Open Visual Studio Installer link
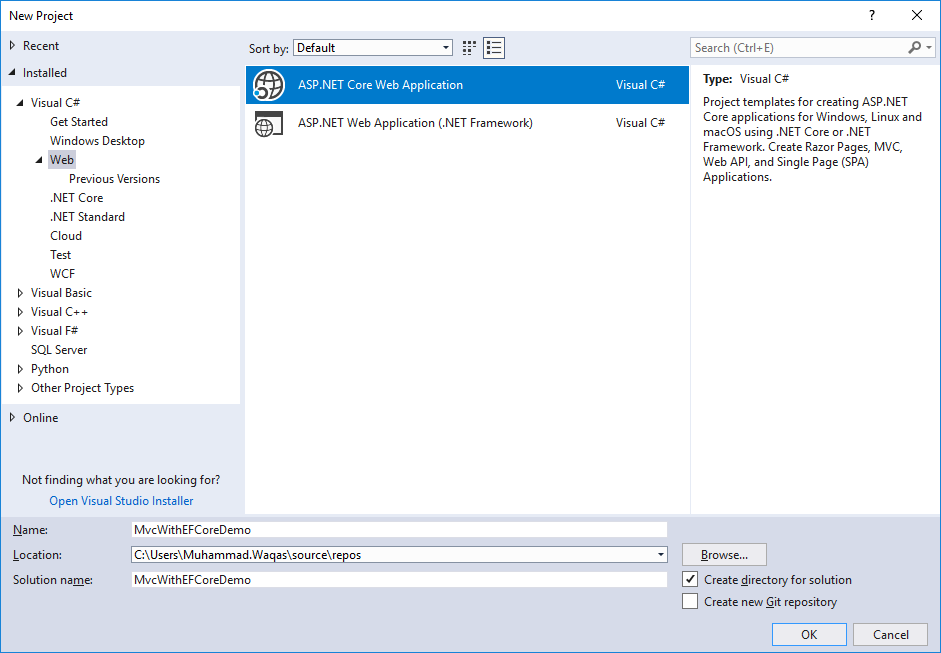941x653 pixels. [x=121, y=501]
